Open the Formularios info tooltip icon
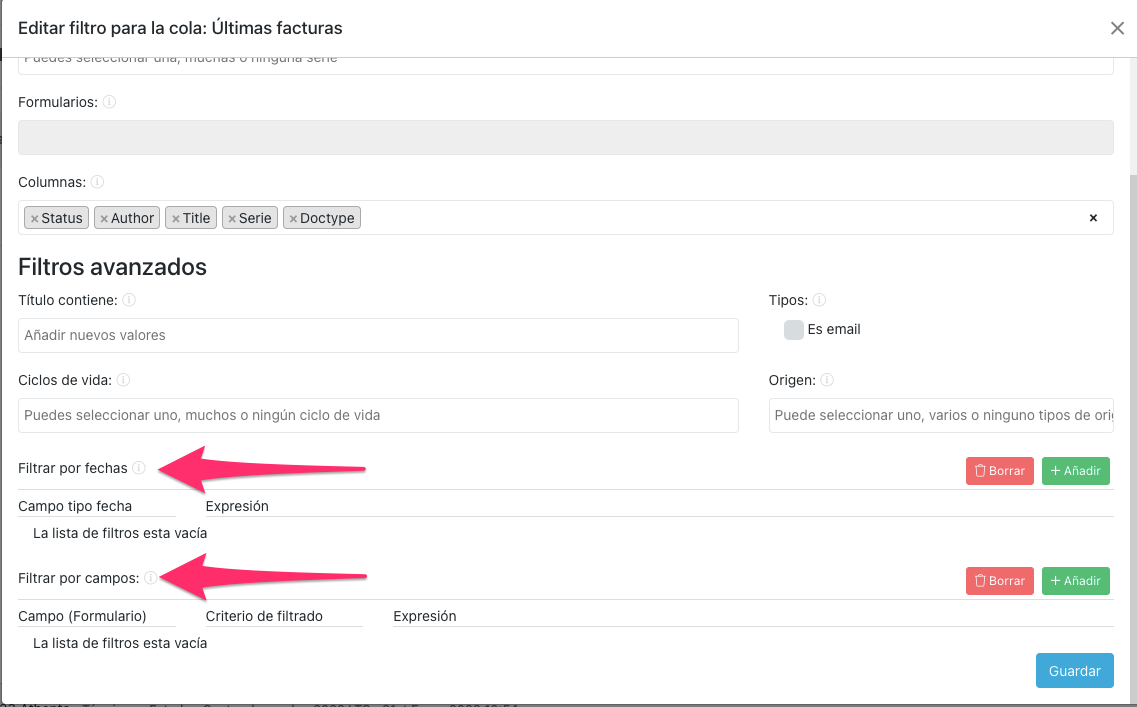 (109, 102)
